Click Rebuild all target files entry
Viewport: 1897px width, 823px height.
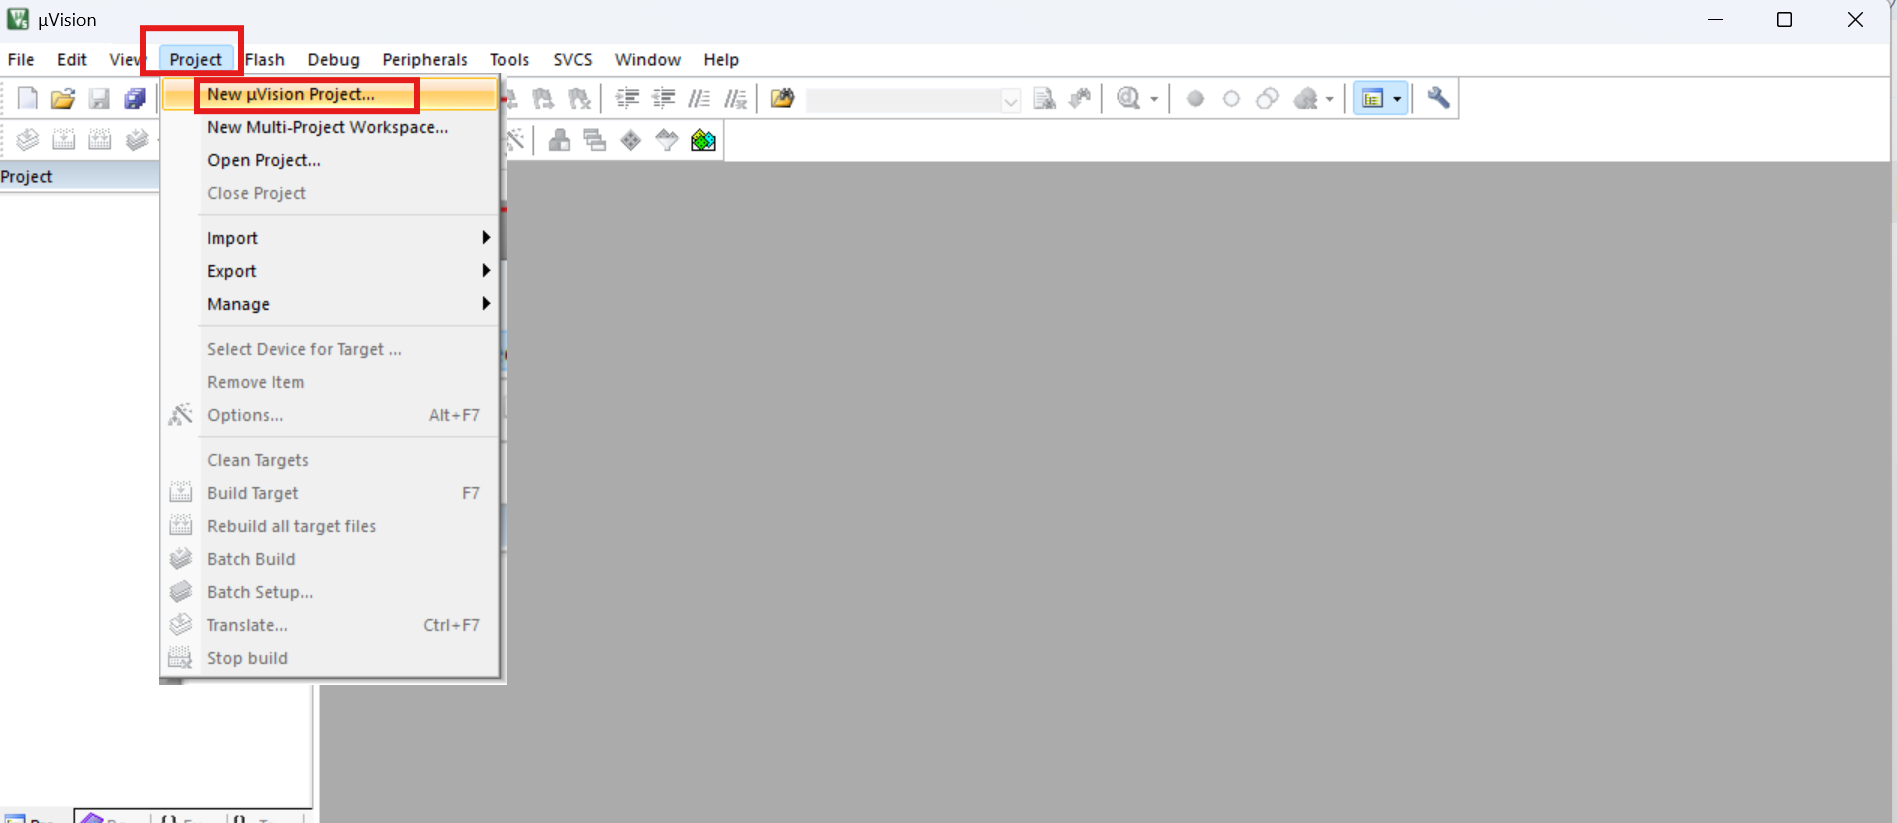pyautogui.click(x=331, y=526)
